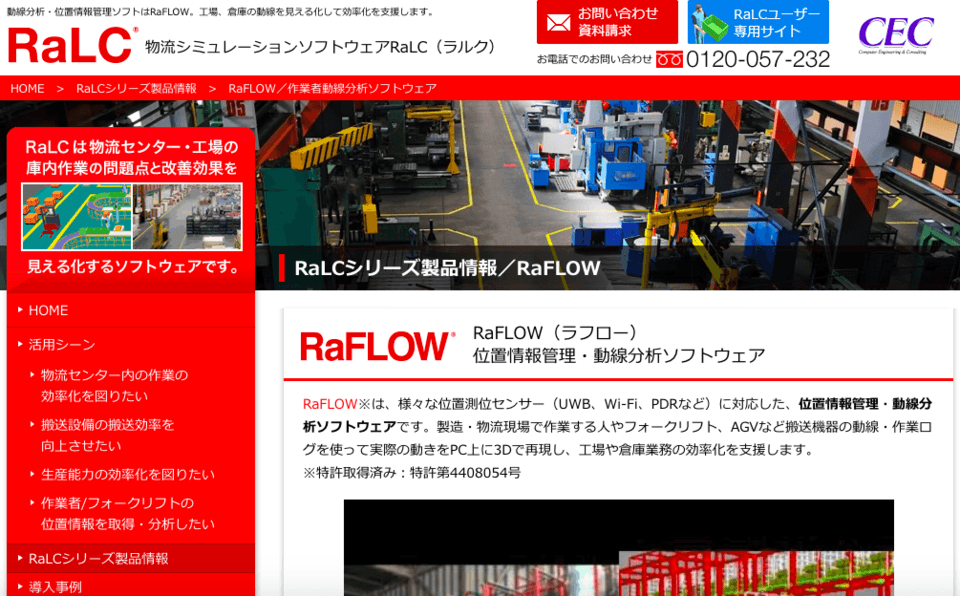Click the free dial phone icon
Screen dimensions: 960x596
point(669,60)
